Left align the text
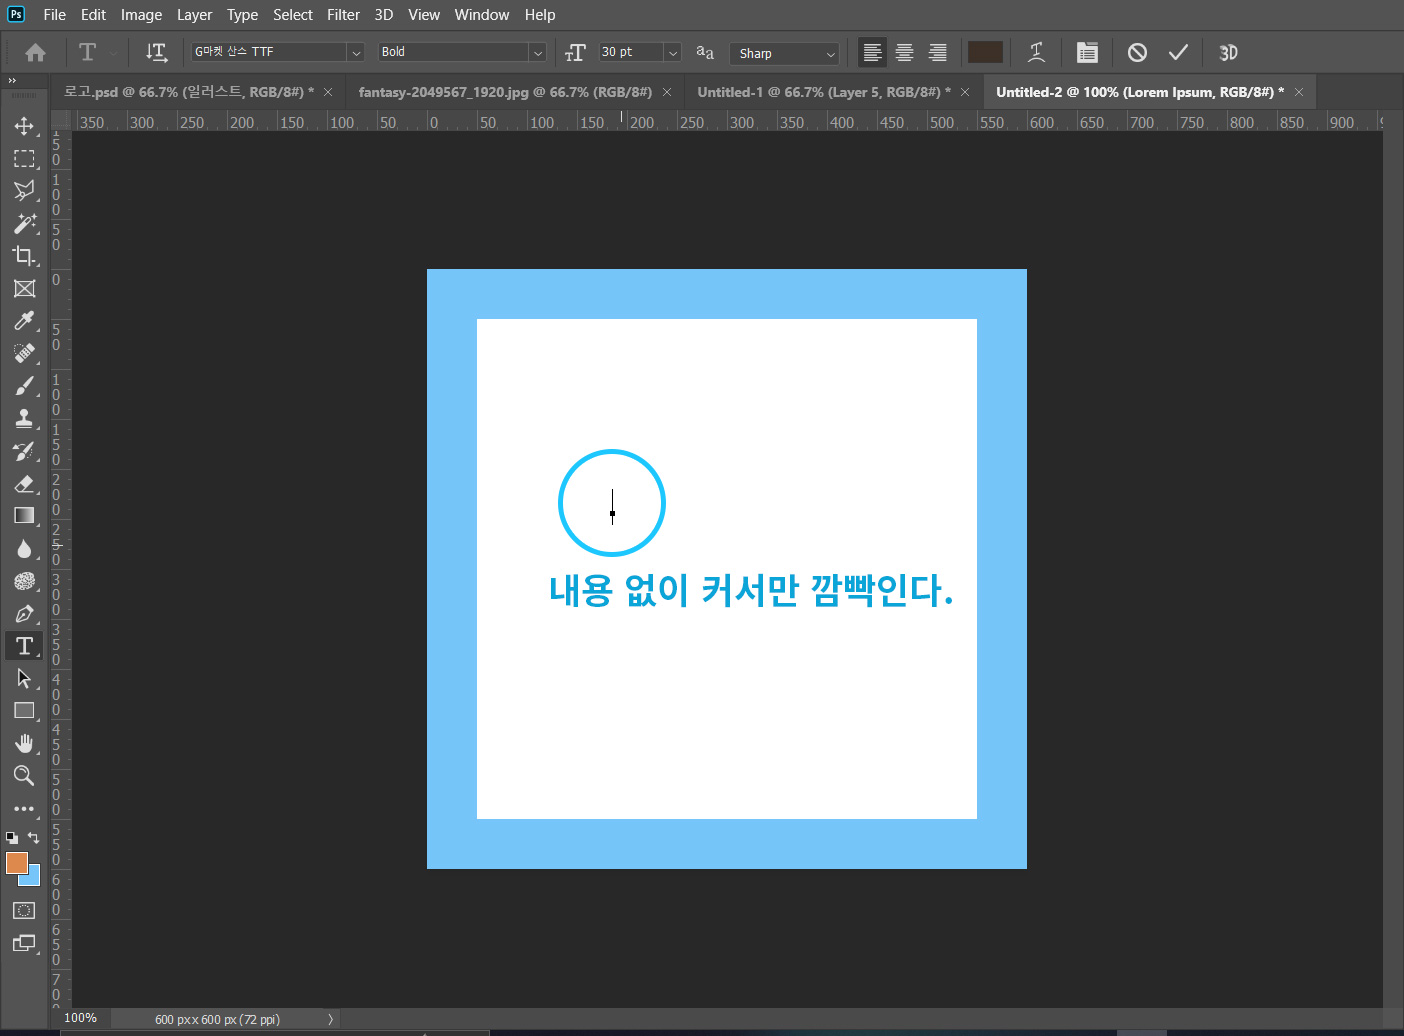Screen dimensions: 1404x1036 click(x=872, y=53)
